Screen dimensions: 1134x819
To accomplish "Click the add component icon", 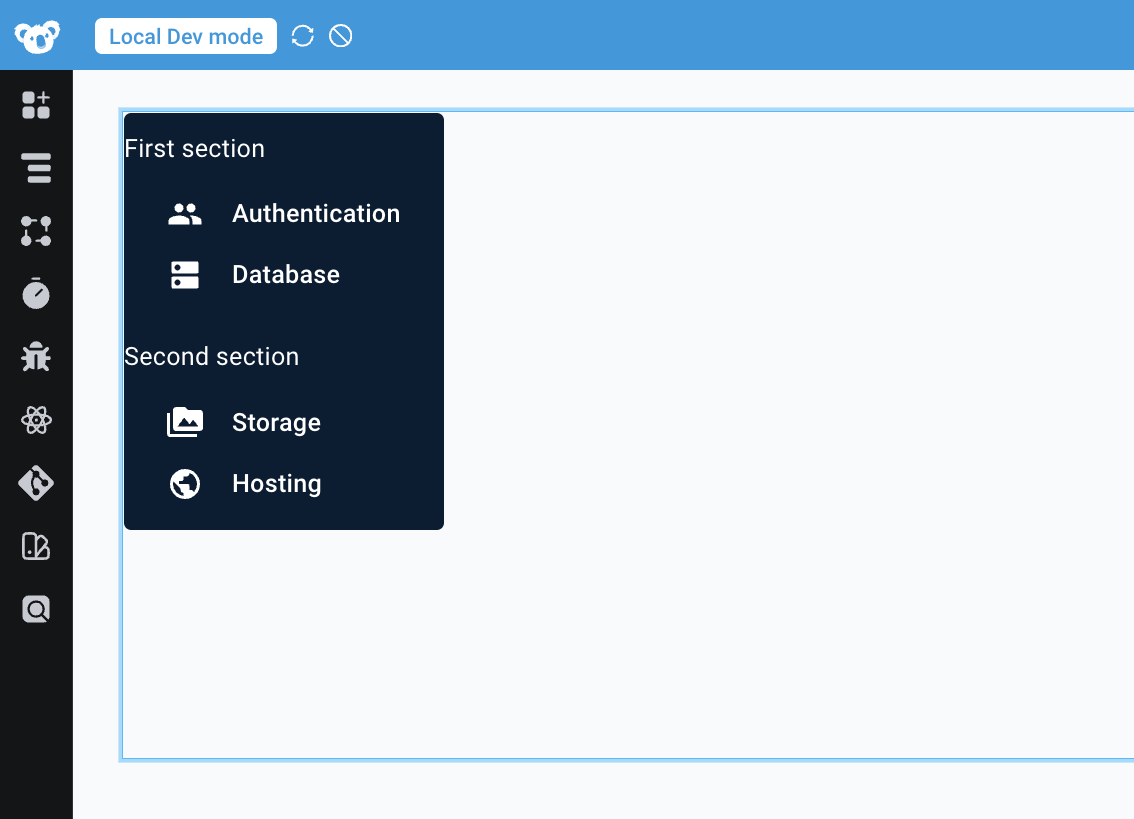I will pyautogui.click(x=36, y=105).
